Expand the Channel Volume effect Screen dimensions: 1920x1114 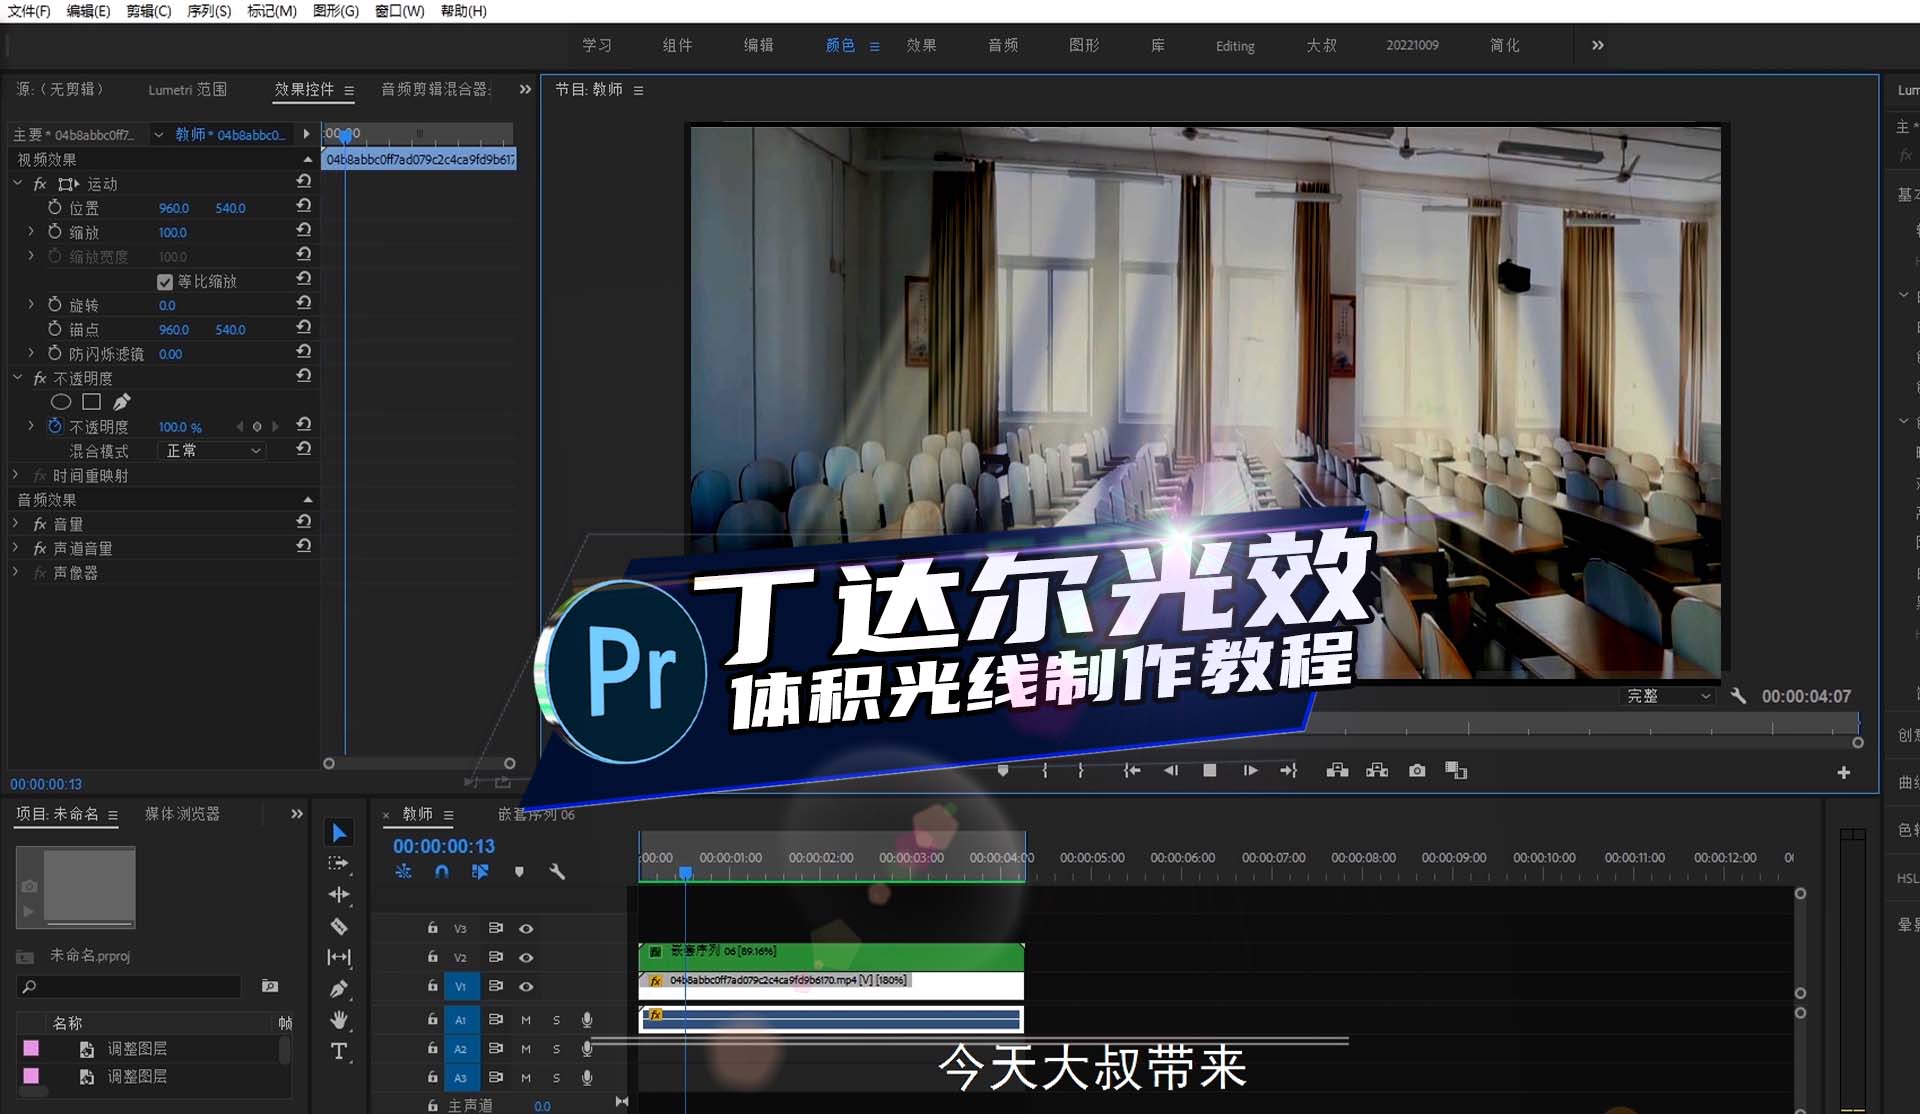[x=15, y=547]
